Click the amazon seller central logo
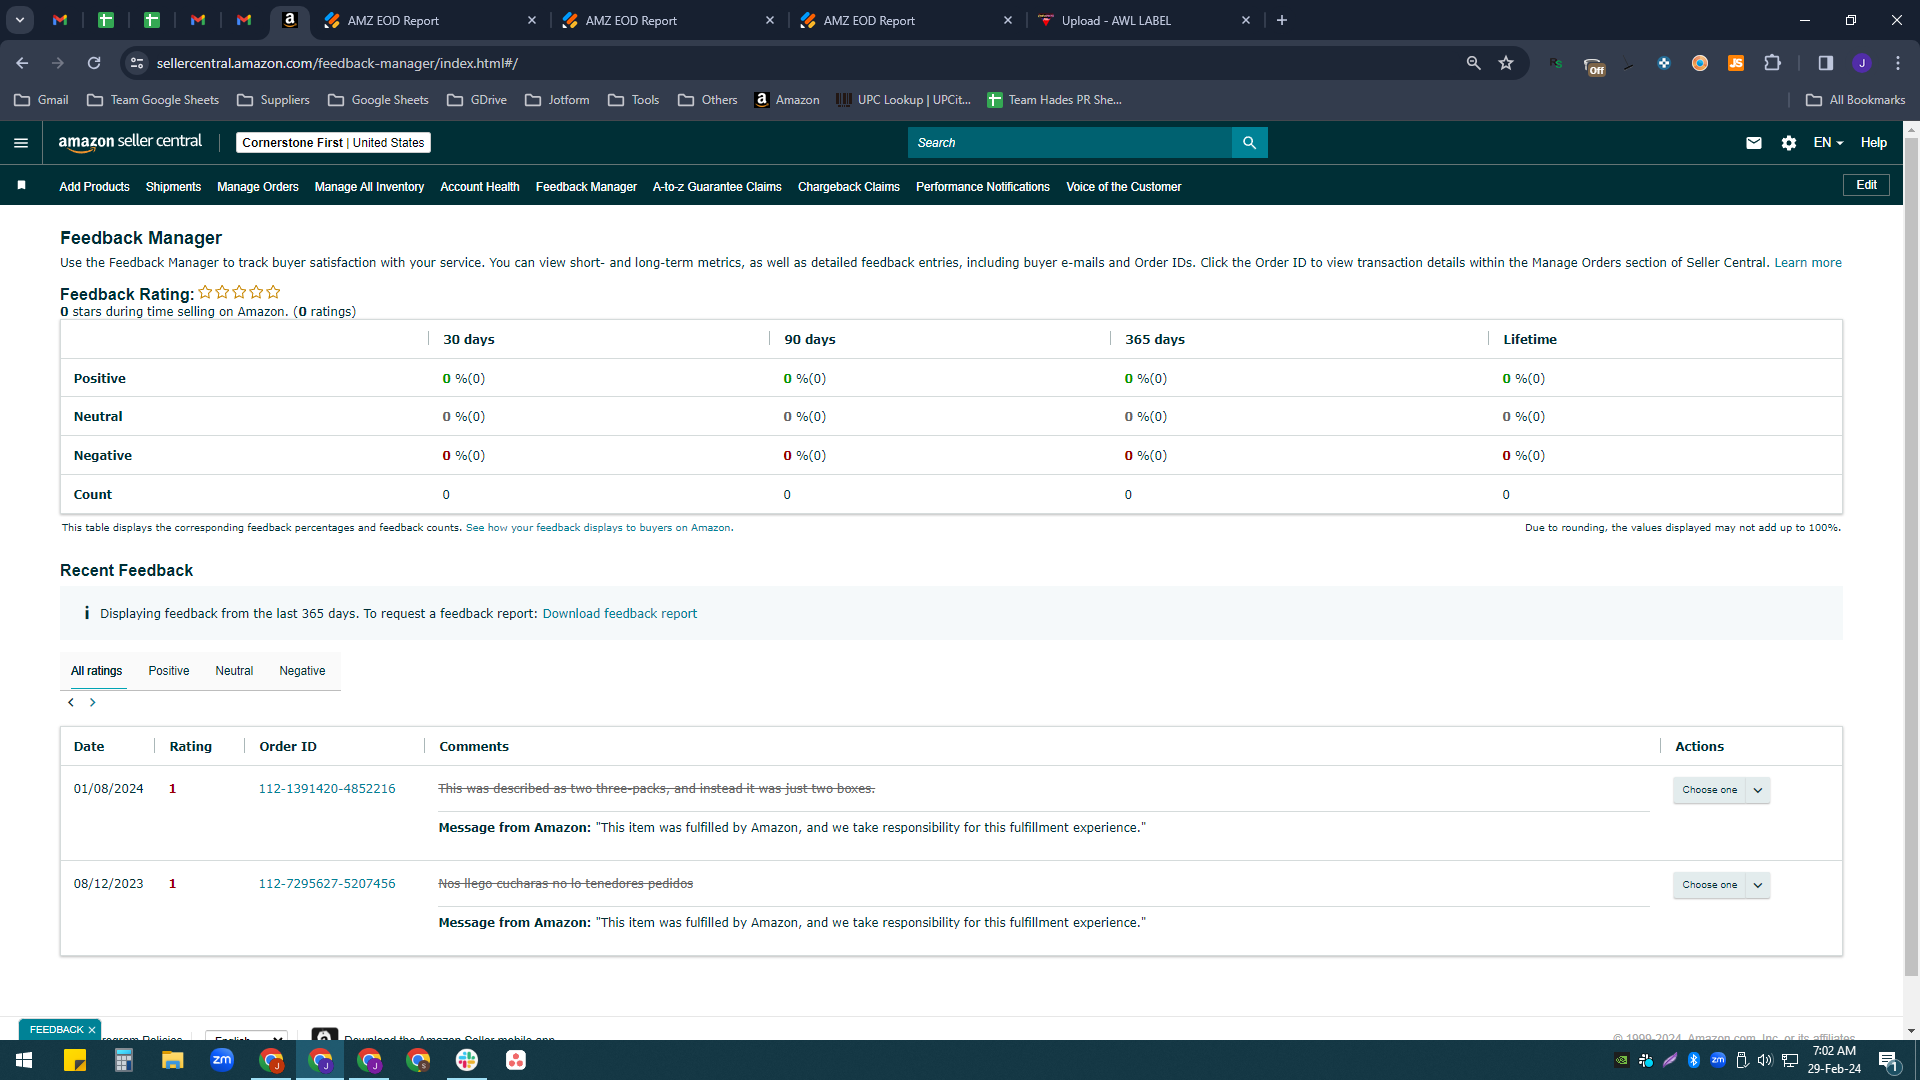 pyautogui.click(x=130, y=142)
